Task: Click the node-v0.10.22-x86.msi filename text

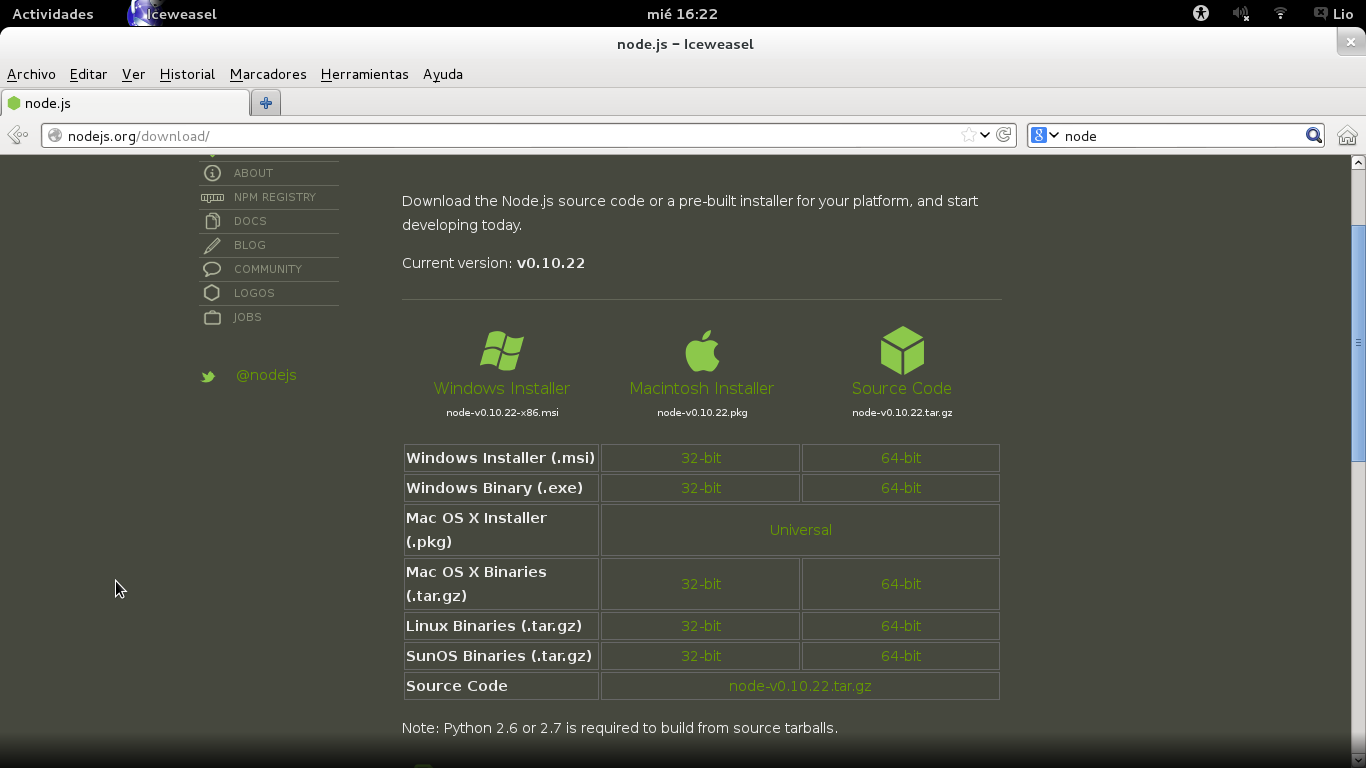Action: click(502, 412)
